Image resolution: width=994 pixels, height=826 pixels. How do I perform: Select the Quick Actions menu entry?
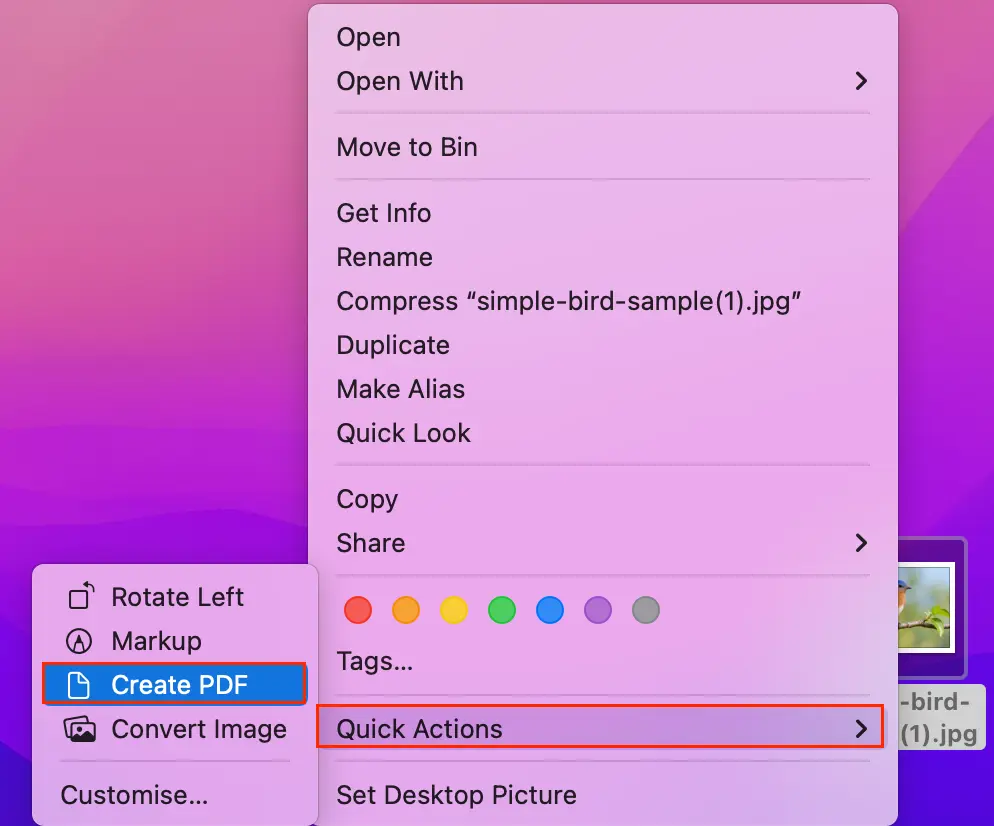pos(600,726)
